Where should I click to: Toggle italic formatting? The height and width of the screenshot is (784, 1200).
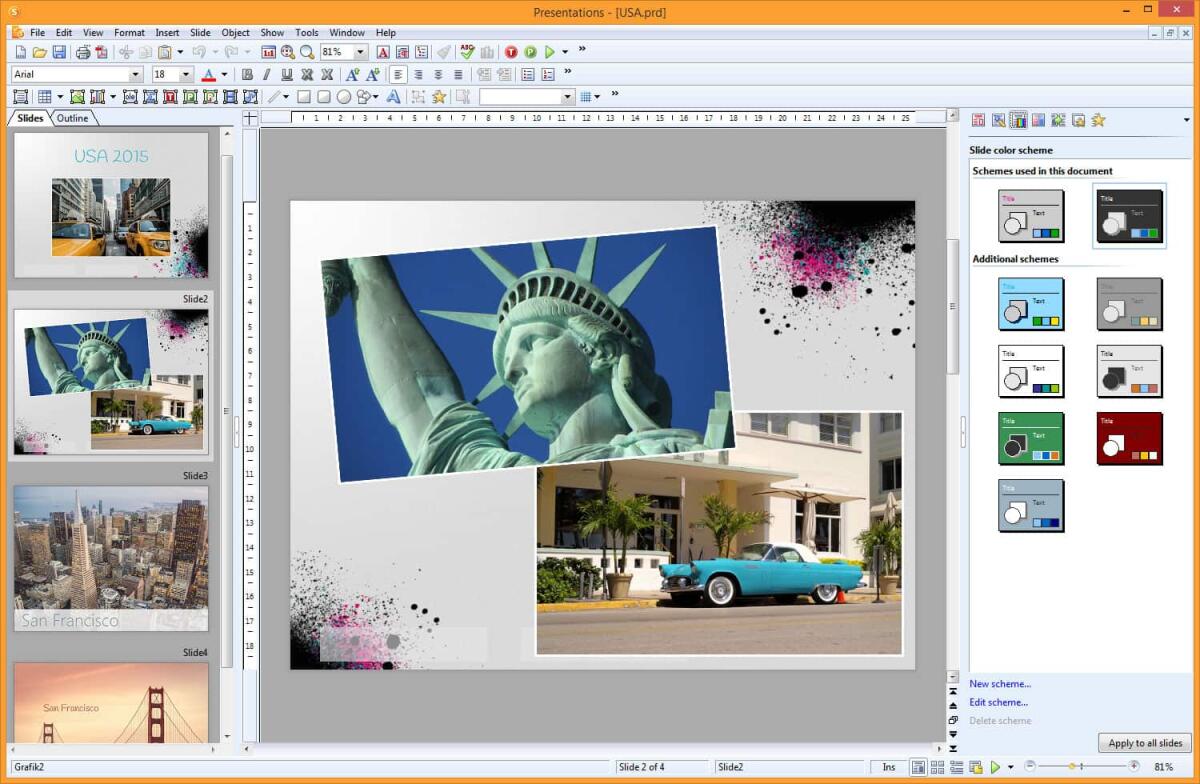[x=267, y=74]
